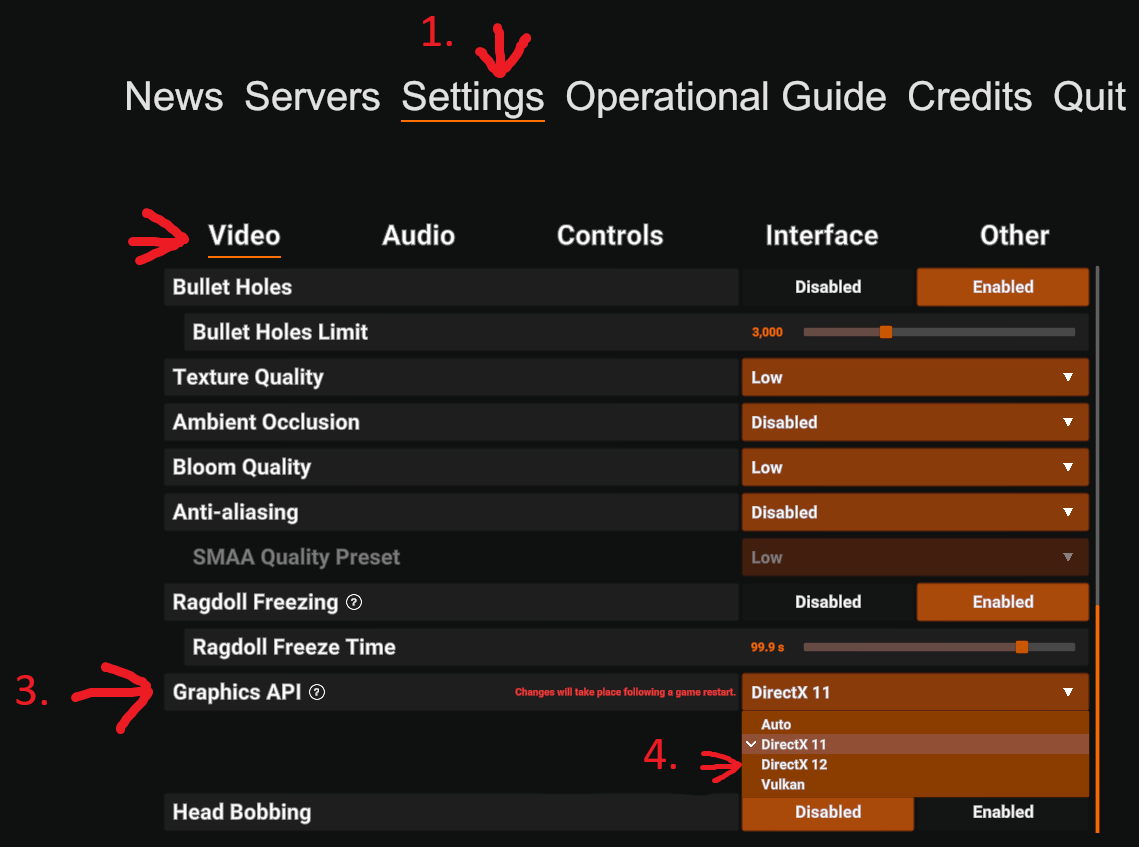The image size is (1139, 847).
Task: Open the SMAA Quality Preset dropdown
Action: [x=915, y=557]
